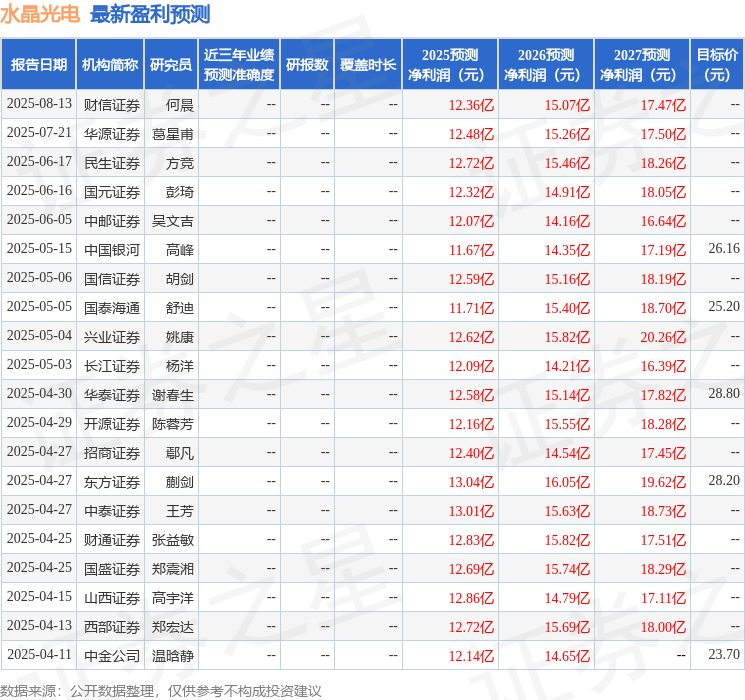
Task: Click 中邮证券 institution cell
Action: [x=112, y=221]
